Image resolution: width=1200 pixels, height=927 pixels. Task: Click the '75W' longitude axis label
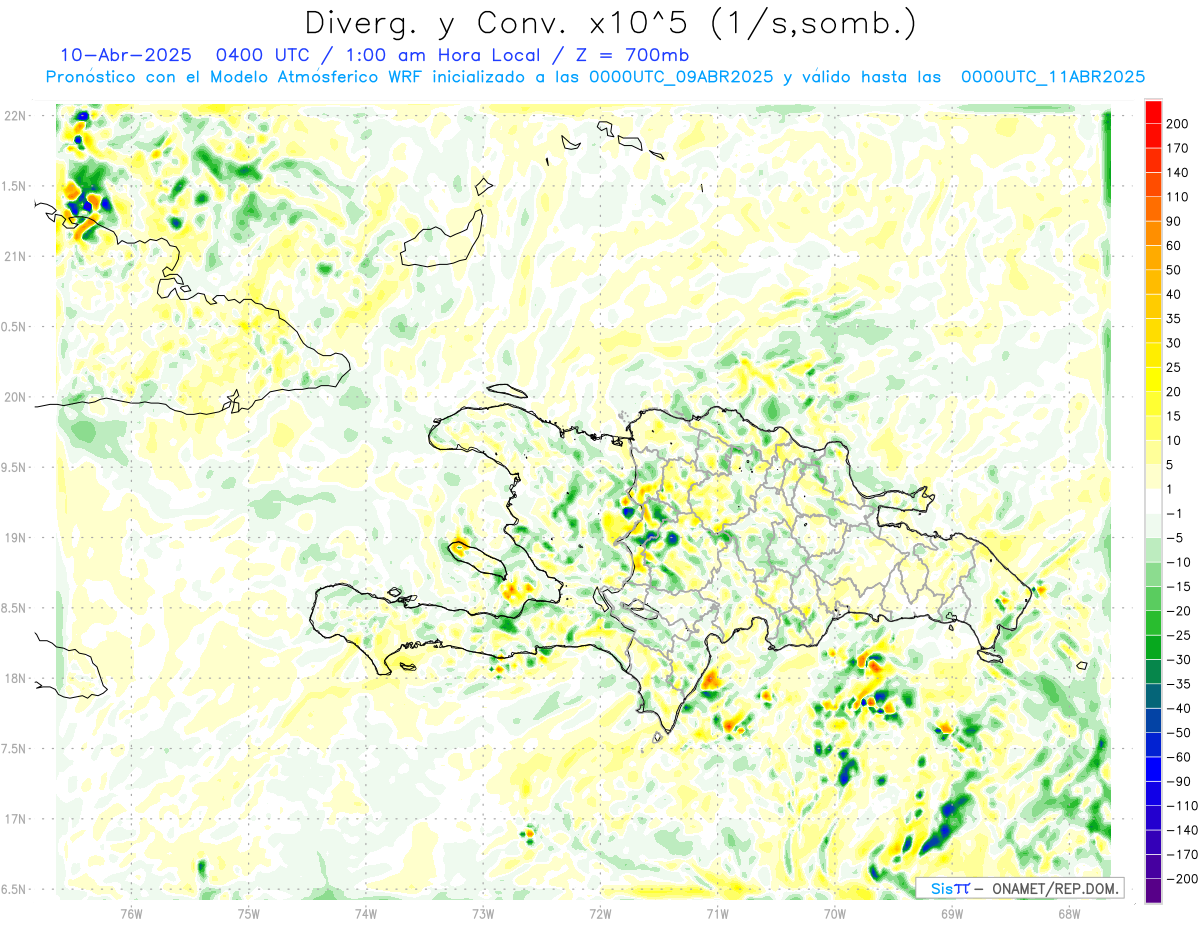tap(249, 913)
